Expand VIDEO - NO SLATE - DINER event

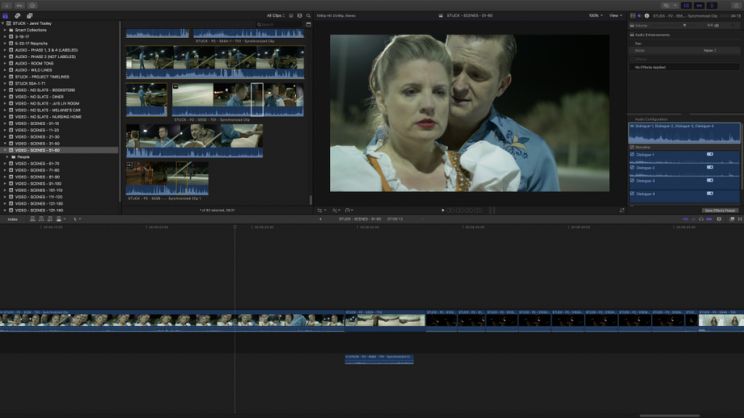coord(5,97)
